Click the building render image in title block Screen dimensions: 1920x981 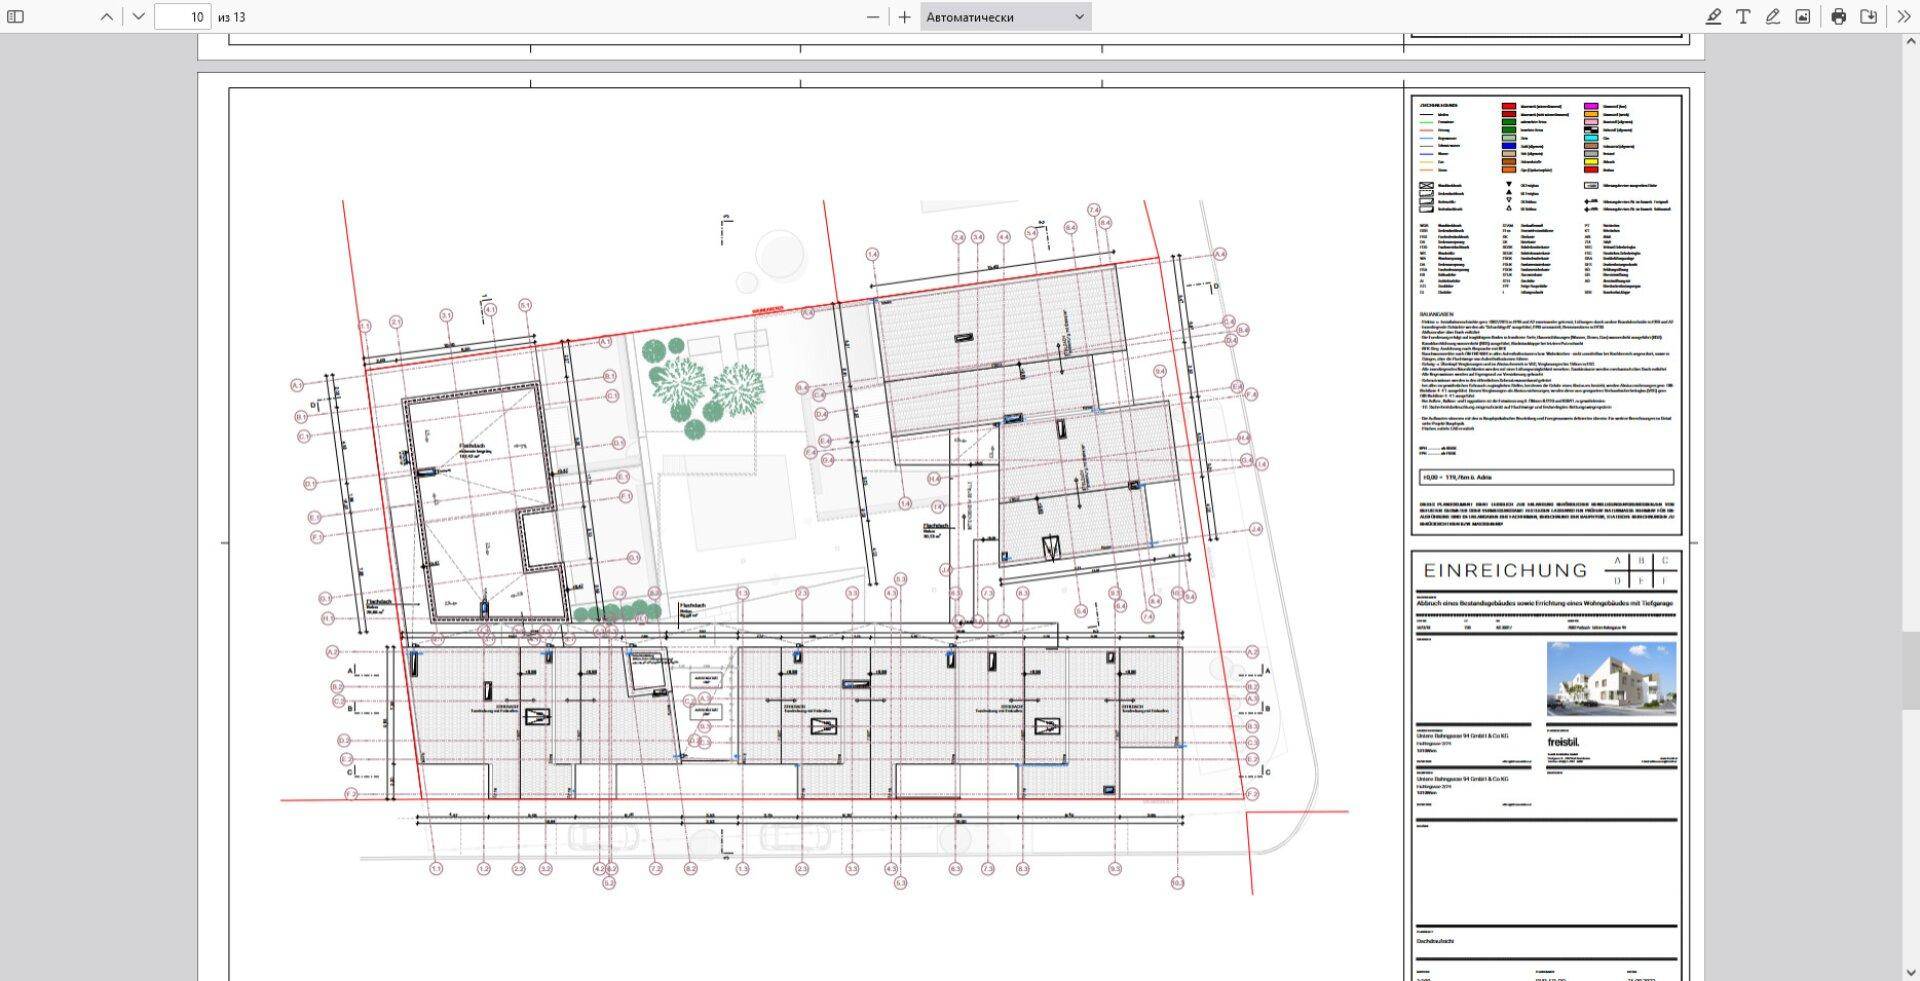tap(1611, 679)
